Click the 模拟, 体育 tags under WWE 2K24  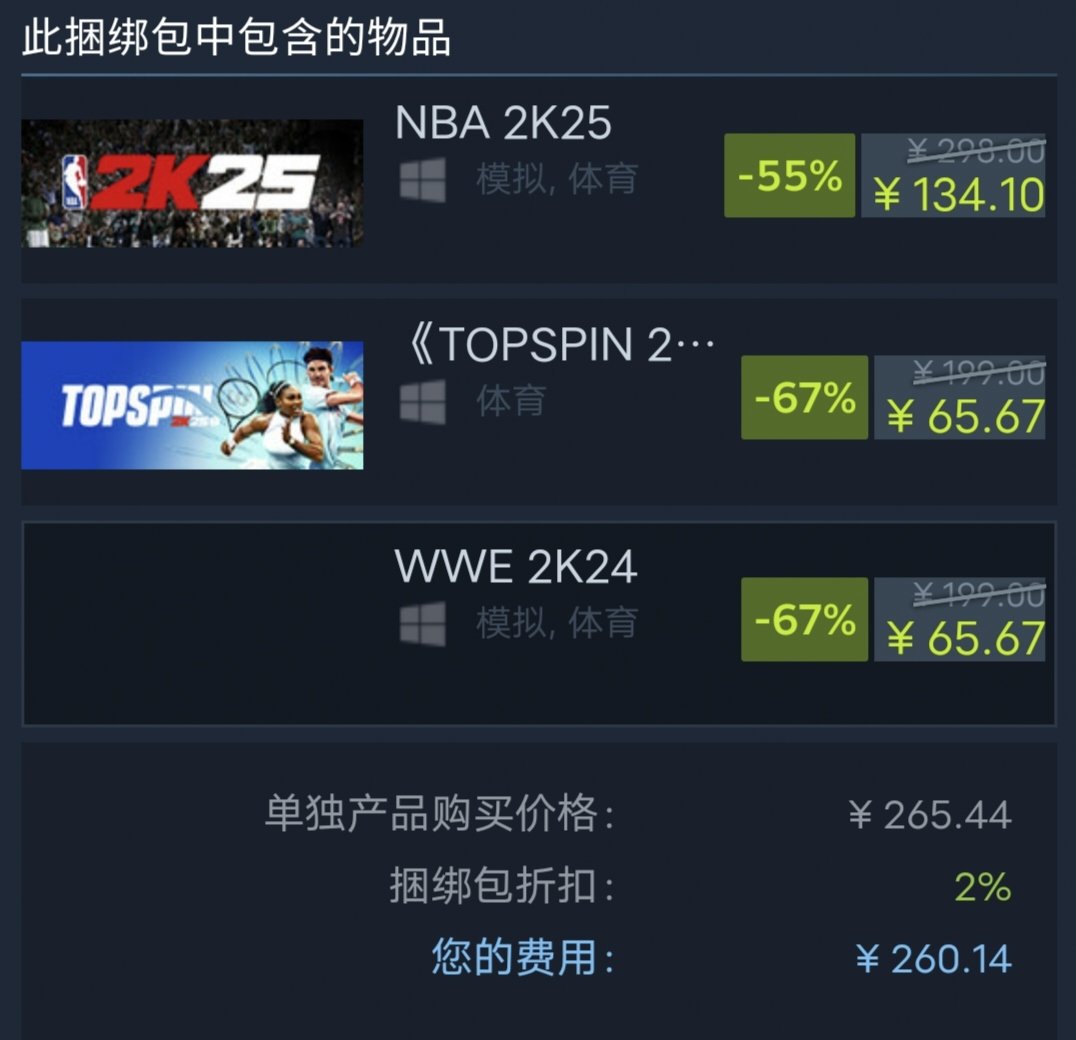557,623
